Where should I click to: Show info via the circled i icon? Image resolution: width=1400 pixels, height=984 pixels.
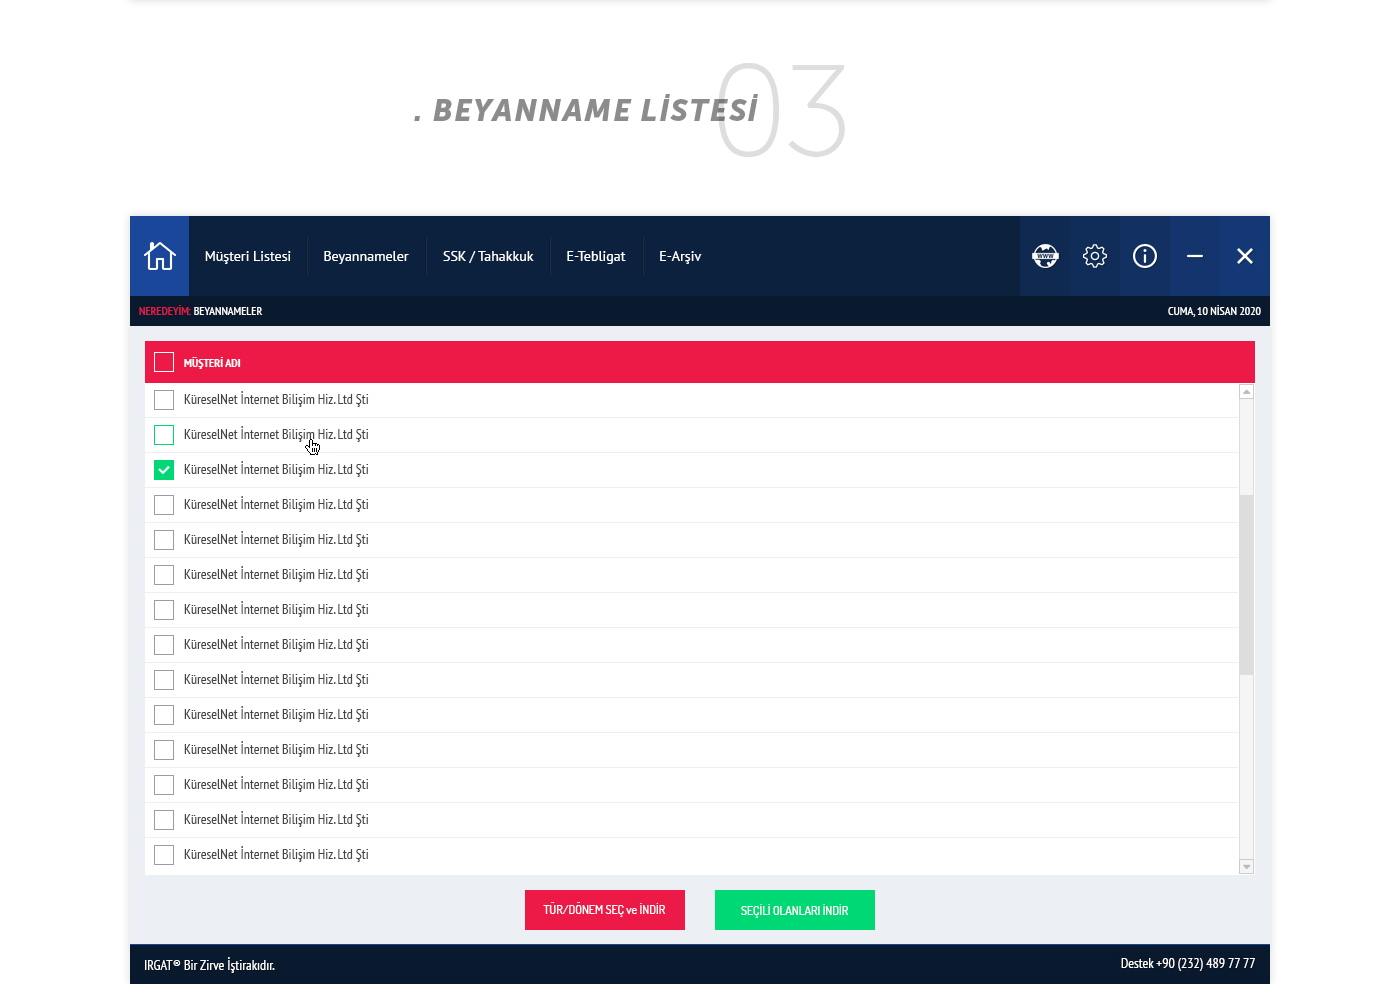[1145, 256]
